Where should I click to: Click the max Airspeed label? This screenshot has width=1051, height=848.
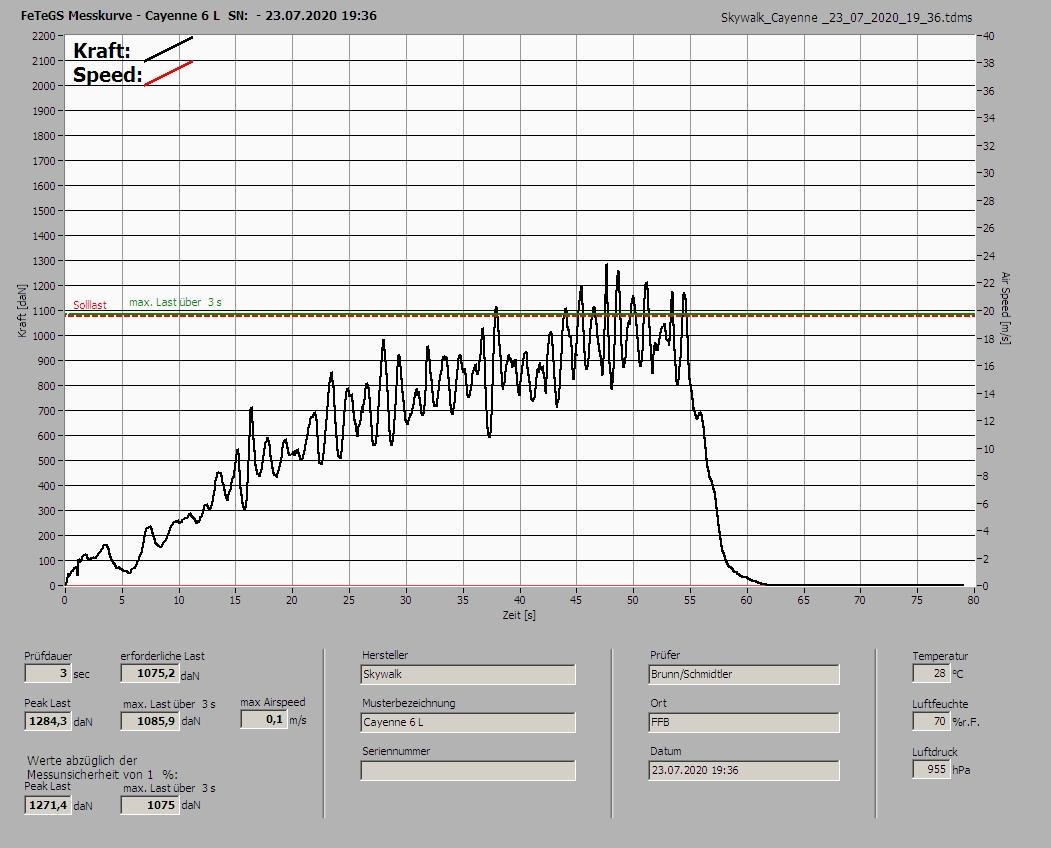tap(273, 703)
